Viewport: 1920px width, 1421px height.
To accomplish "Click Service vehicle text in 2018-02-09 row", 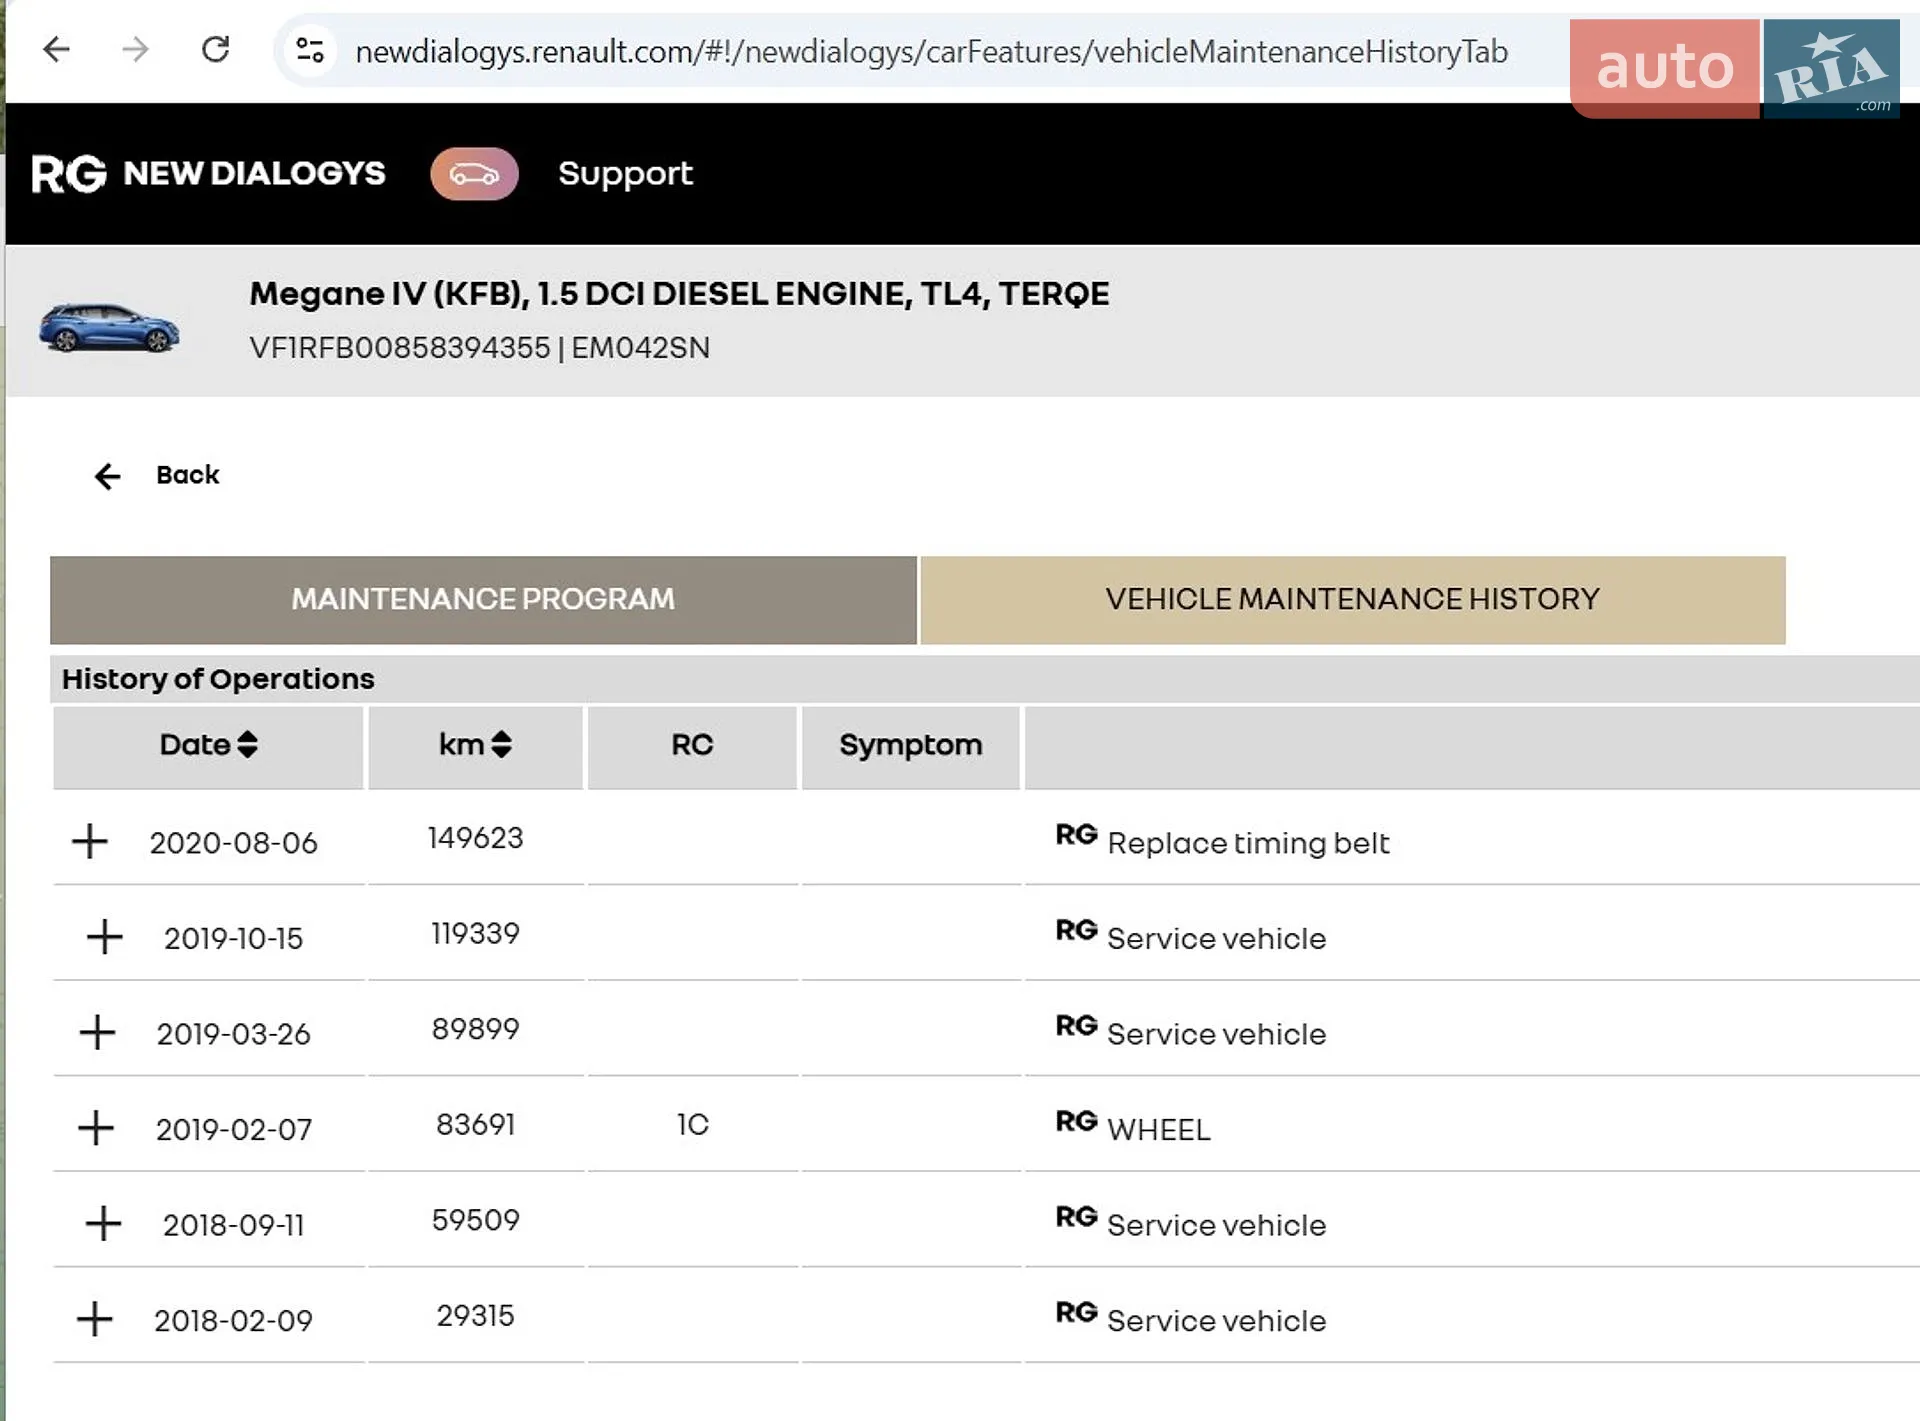I will coord(1216,1320).
